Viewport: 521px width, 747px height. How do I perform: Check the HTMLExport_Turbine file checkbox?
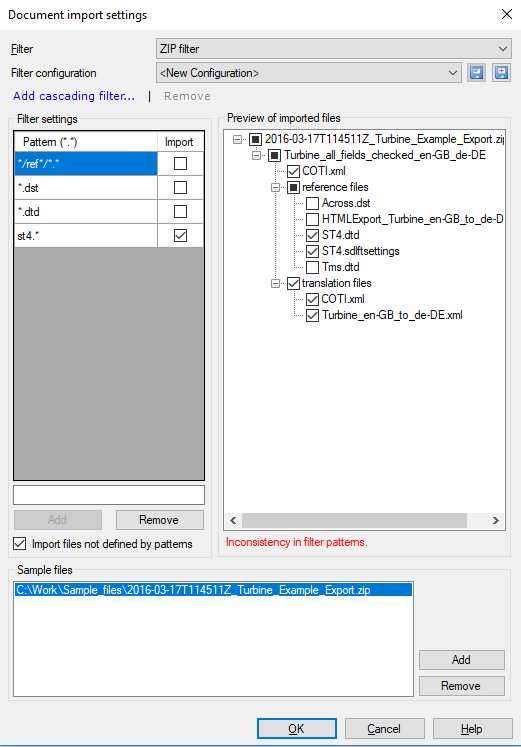tap(312, 219)
